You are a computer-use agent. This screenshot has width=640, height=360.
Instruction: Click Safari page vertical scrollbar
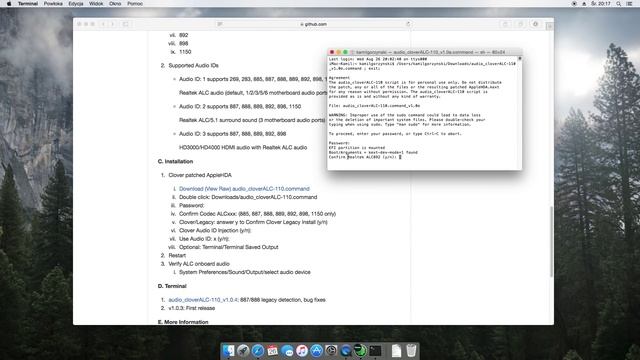pos(552,242)
